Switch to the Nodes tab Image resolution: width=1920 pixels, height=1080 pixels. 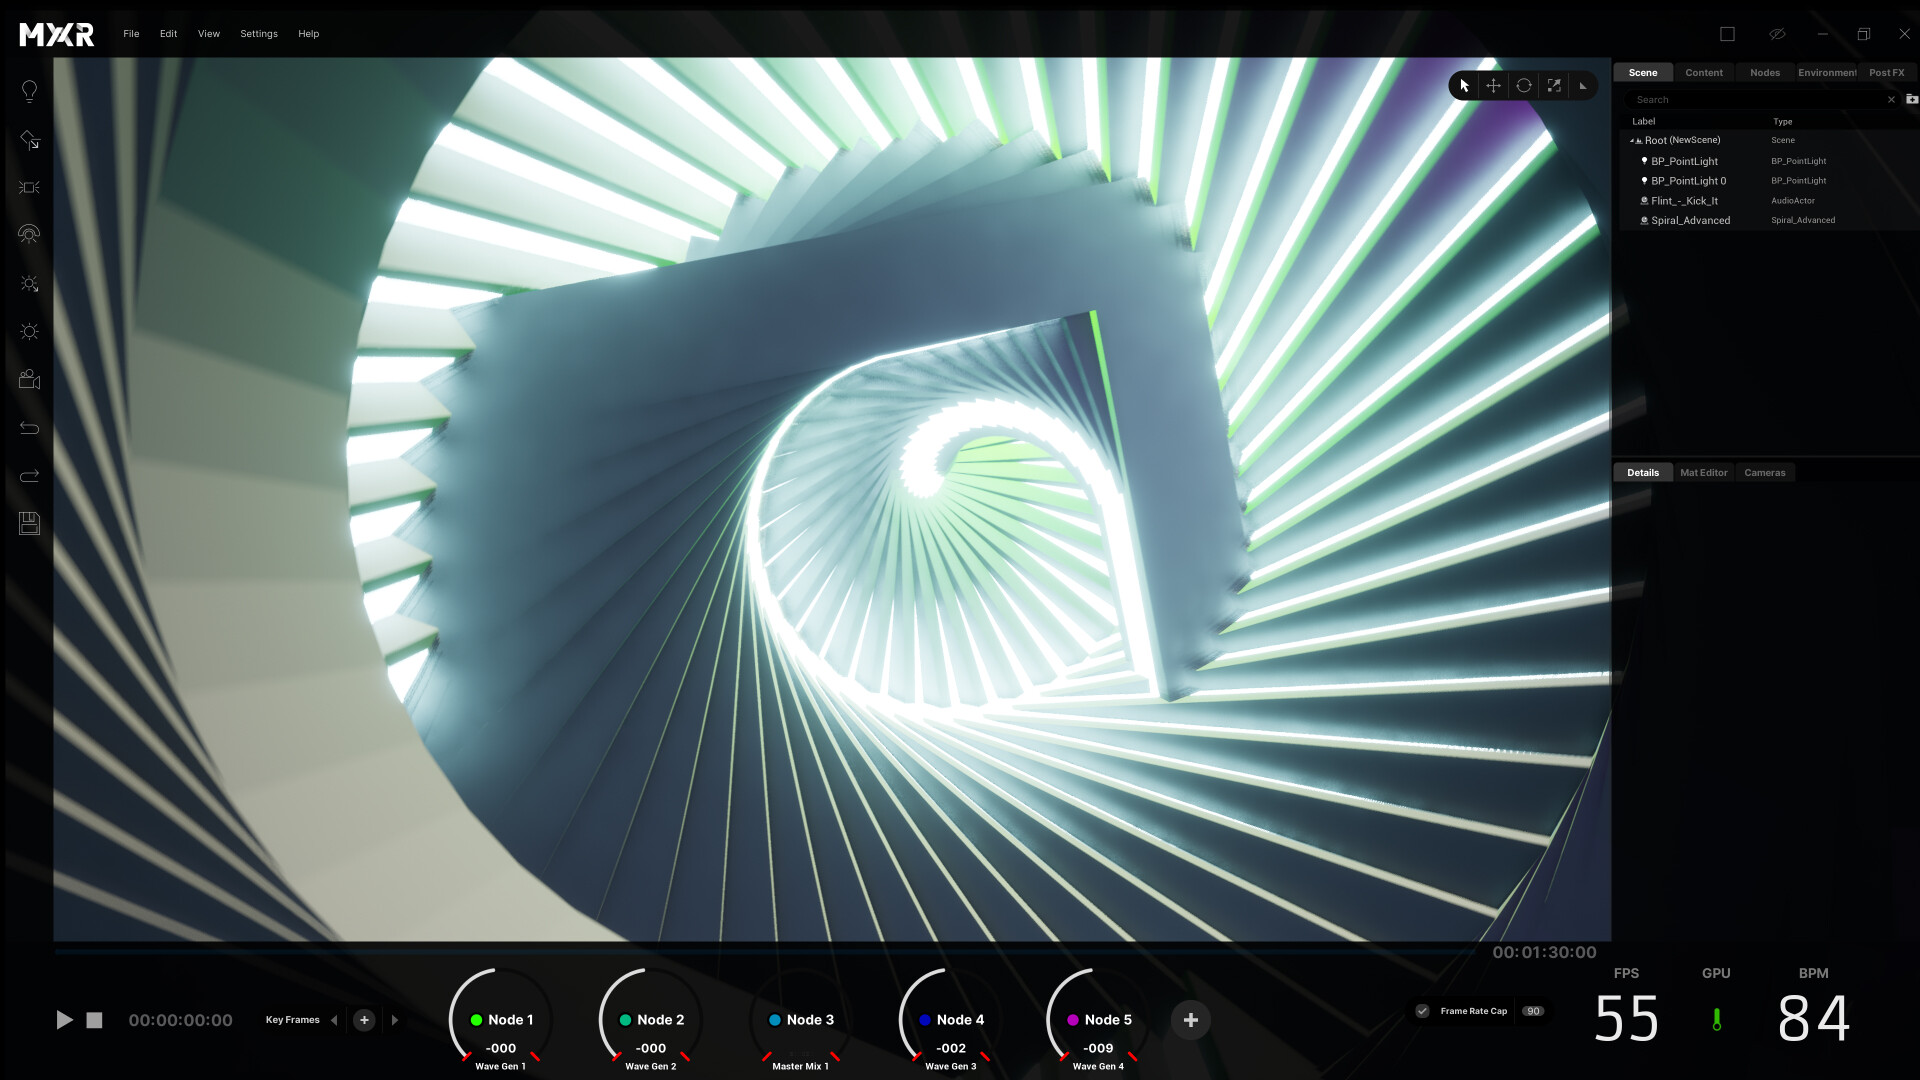1764,72
